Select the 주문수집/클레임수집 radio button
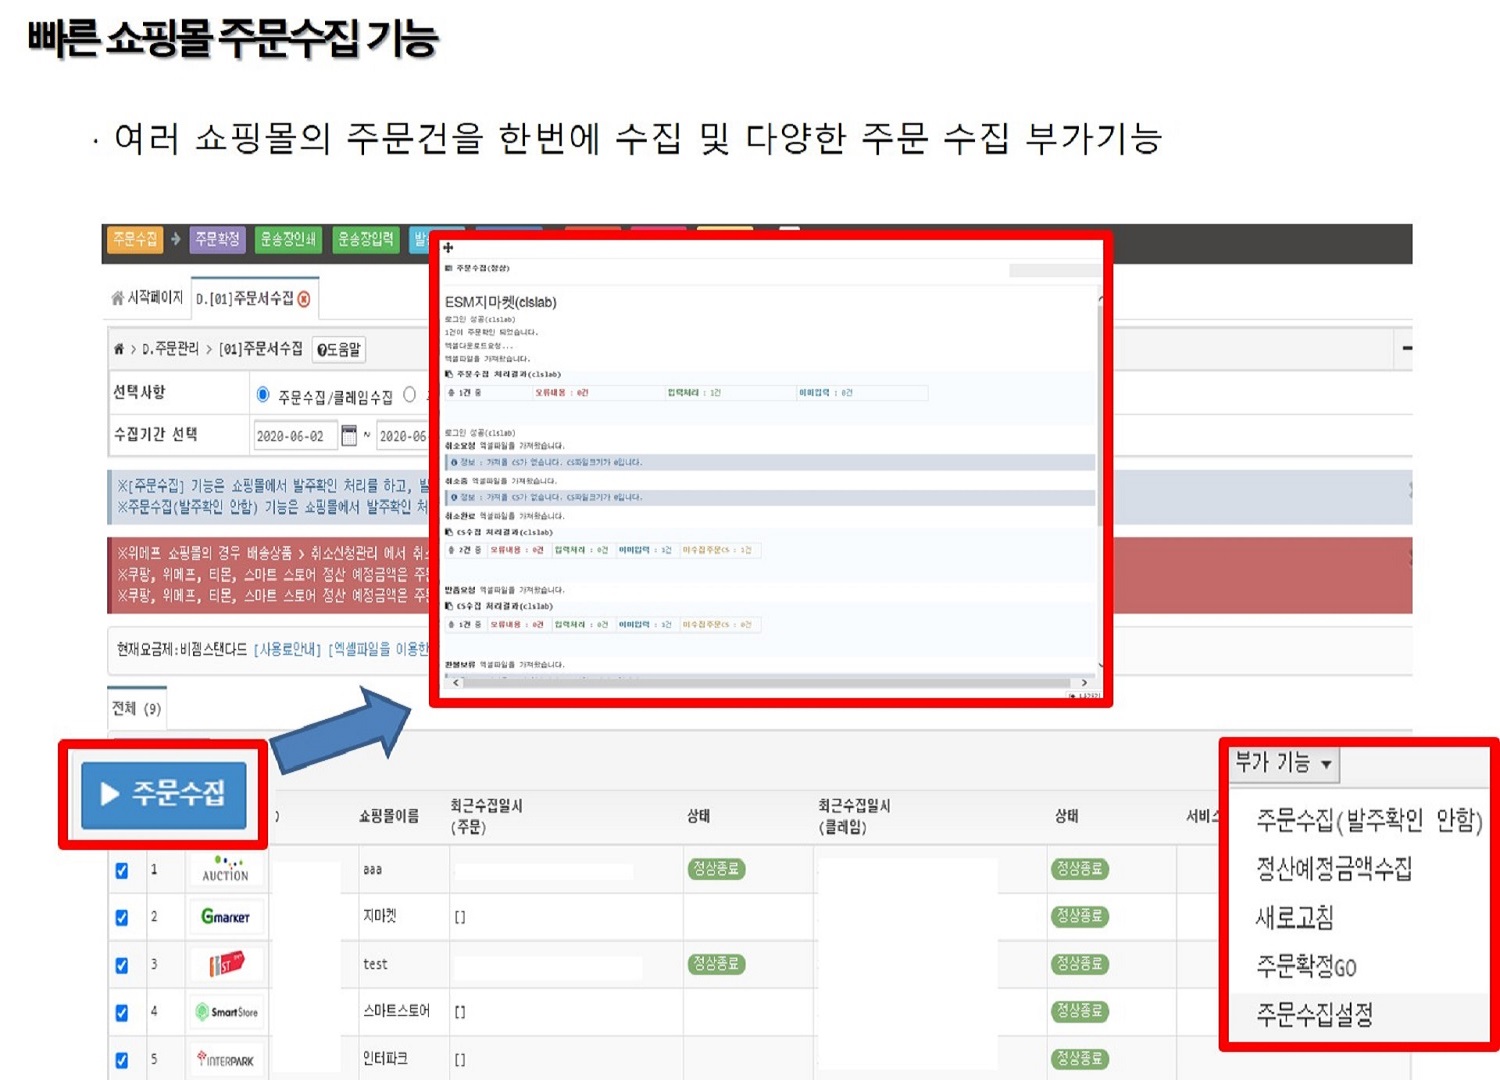 click(264, 392)
